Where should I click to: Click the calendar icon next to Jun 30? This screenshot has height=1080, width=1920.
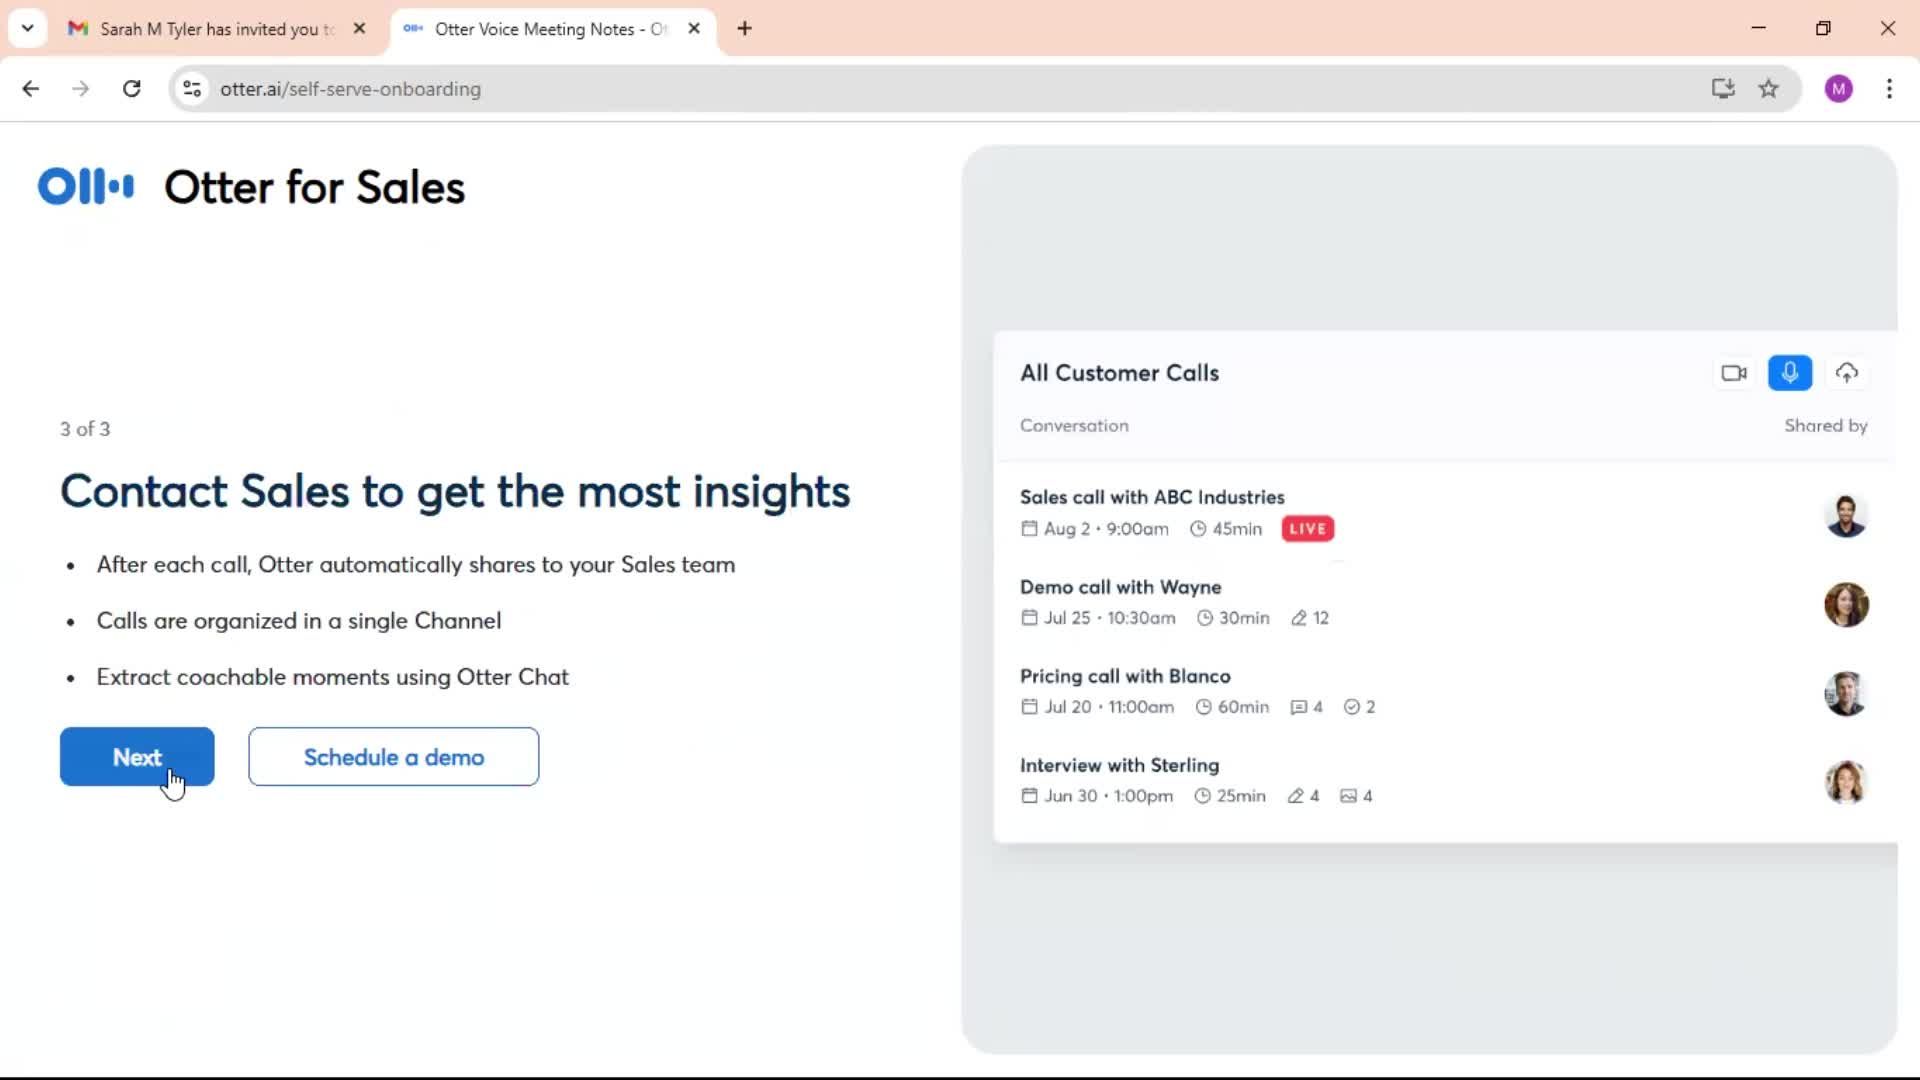pyautogui.click(x=1029, y=796)
